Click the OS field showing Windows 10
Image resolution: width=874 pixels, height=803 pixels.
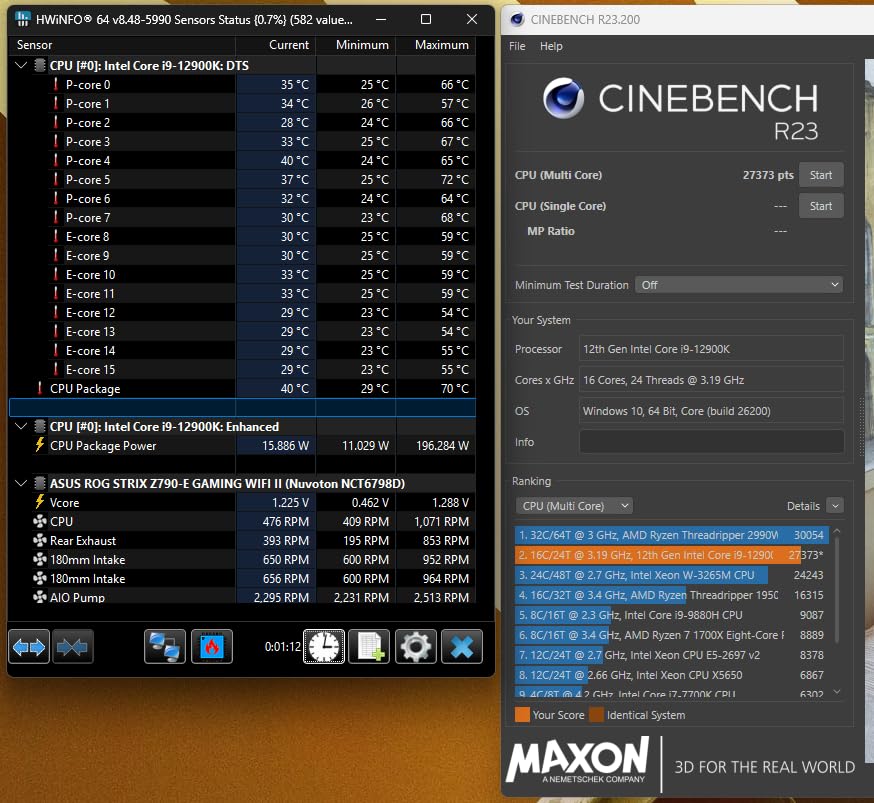[711, 411]
